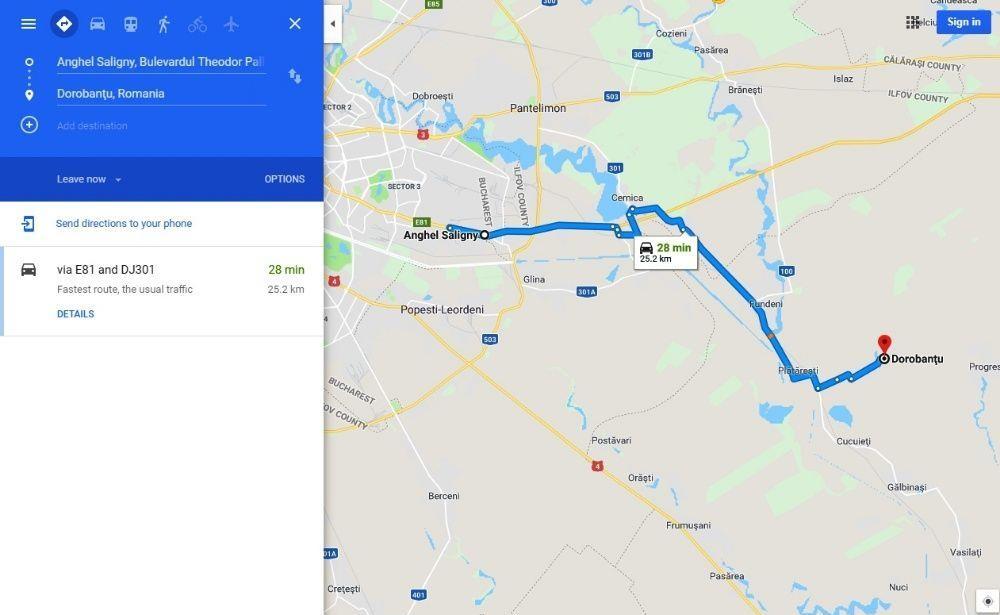
Task: Click the Sign in button
Action: tap(964, 22)
